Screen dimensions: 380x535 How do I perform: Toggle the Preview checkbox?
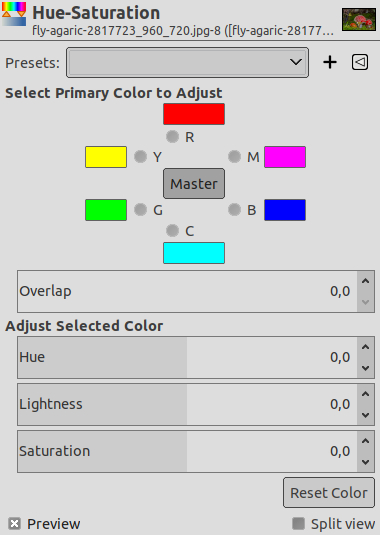coord(15,524)
